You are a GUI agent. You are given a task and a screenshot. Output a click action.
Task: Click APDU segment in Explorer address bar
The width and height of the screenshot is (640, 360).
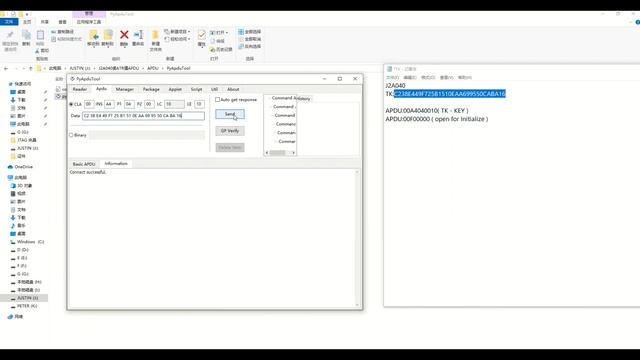point(153,69)
